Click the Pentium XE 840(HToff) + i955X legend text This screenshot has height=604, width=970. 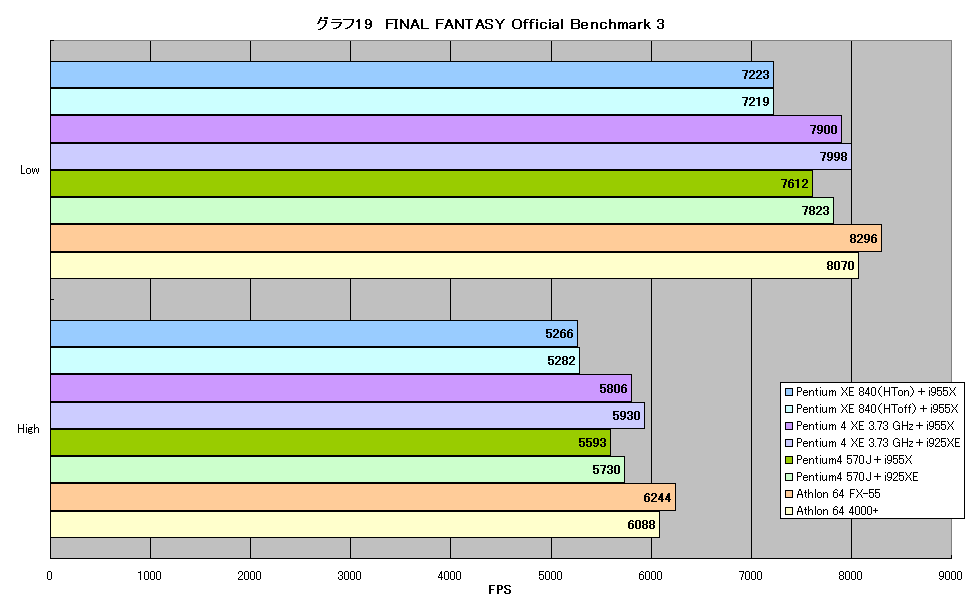(878, 409)
